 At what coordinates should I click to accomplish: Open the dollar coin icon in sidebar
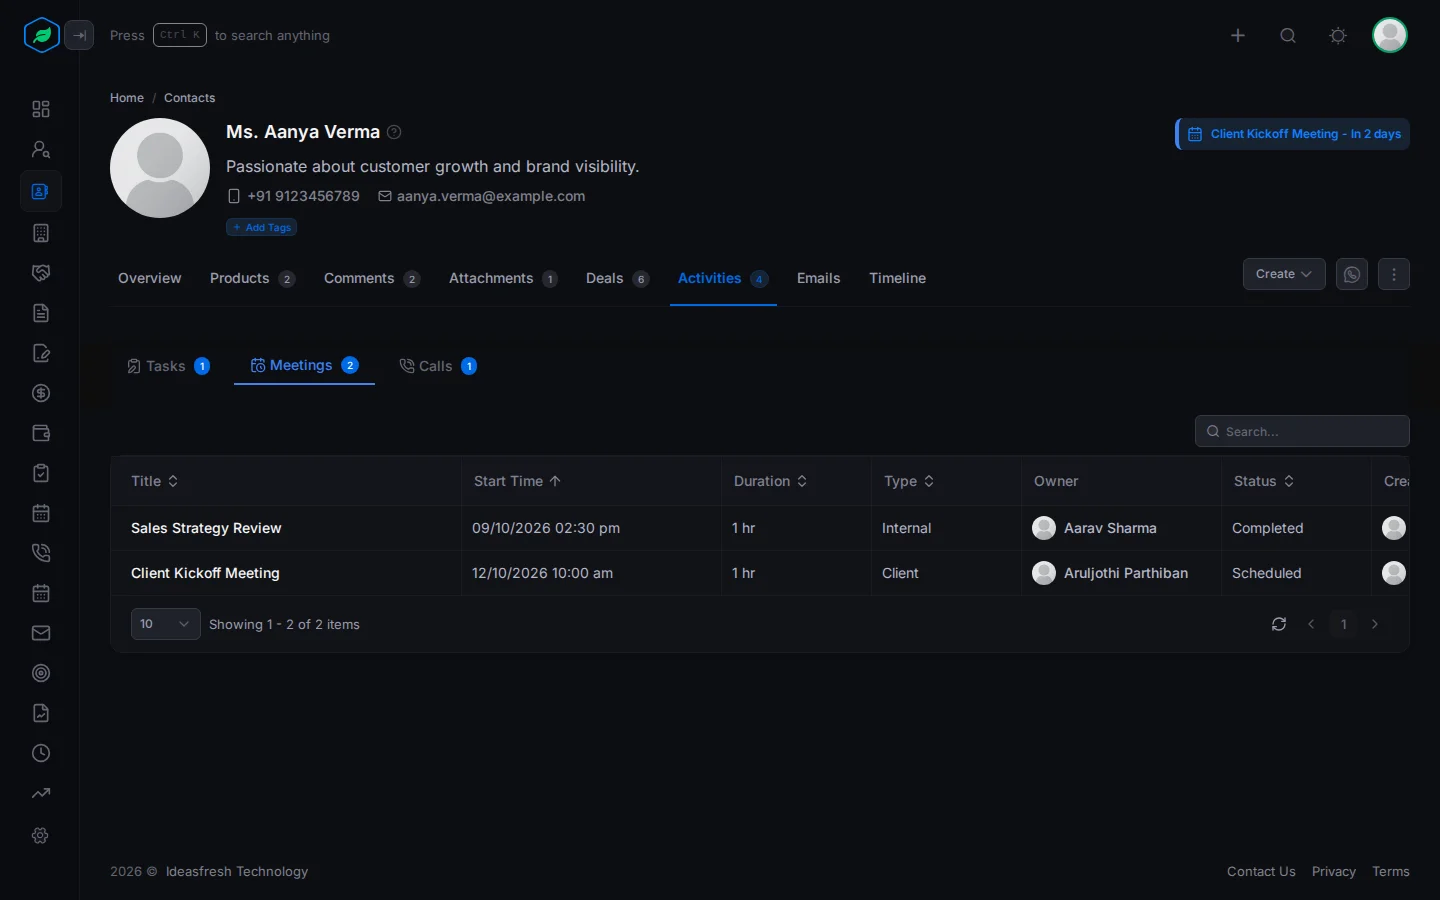(41, 393)
